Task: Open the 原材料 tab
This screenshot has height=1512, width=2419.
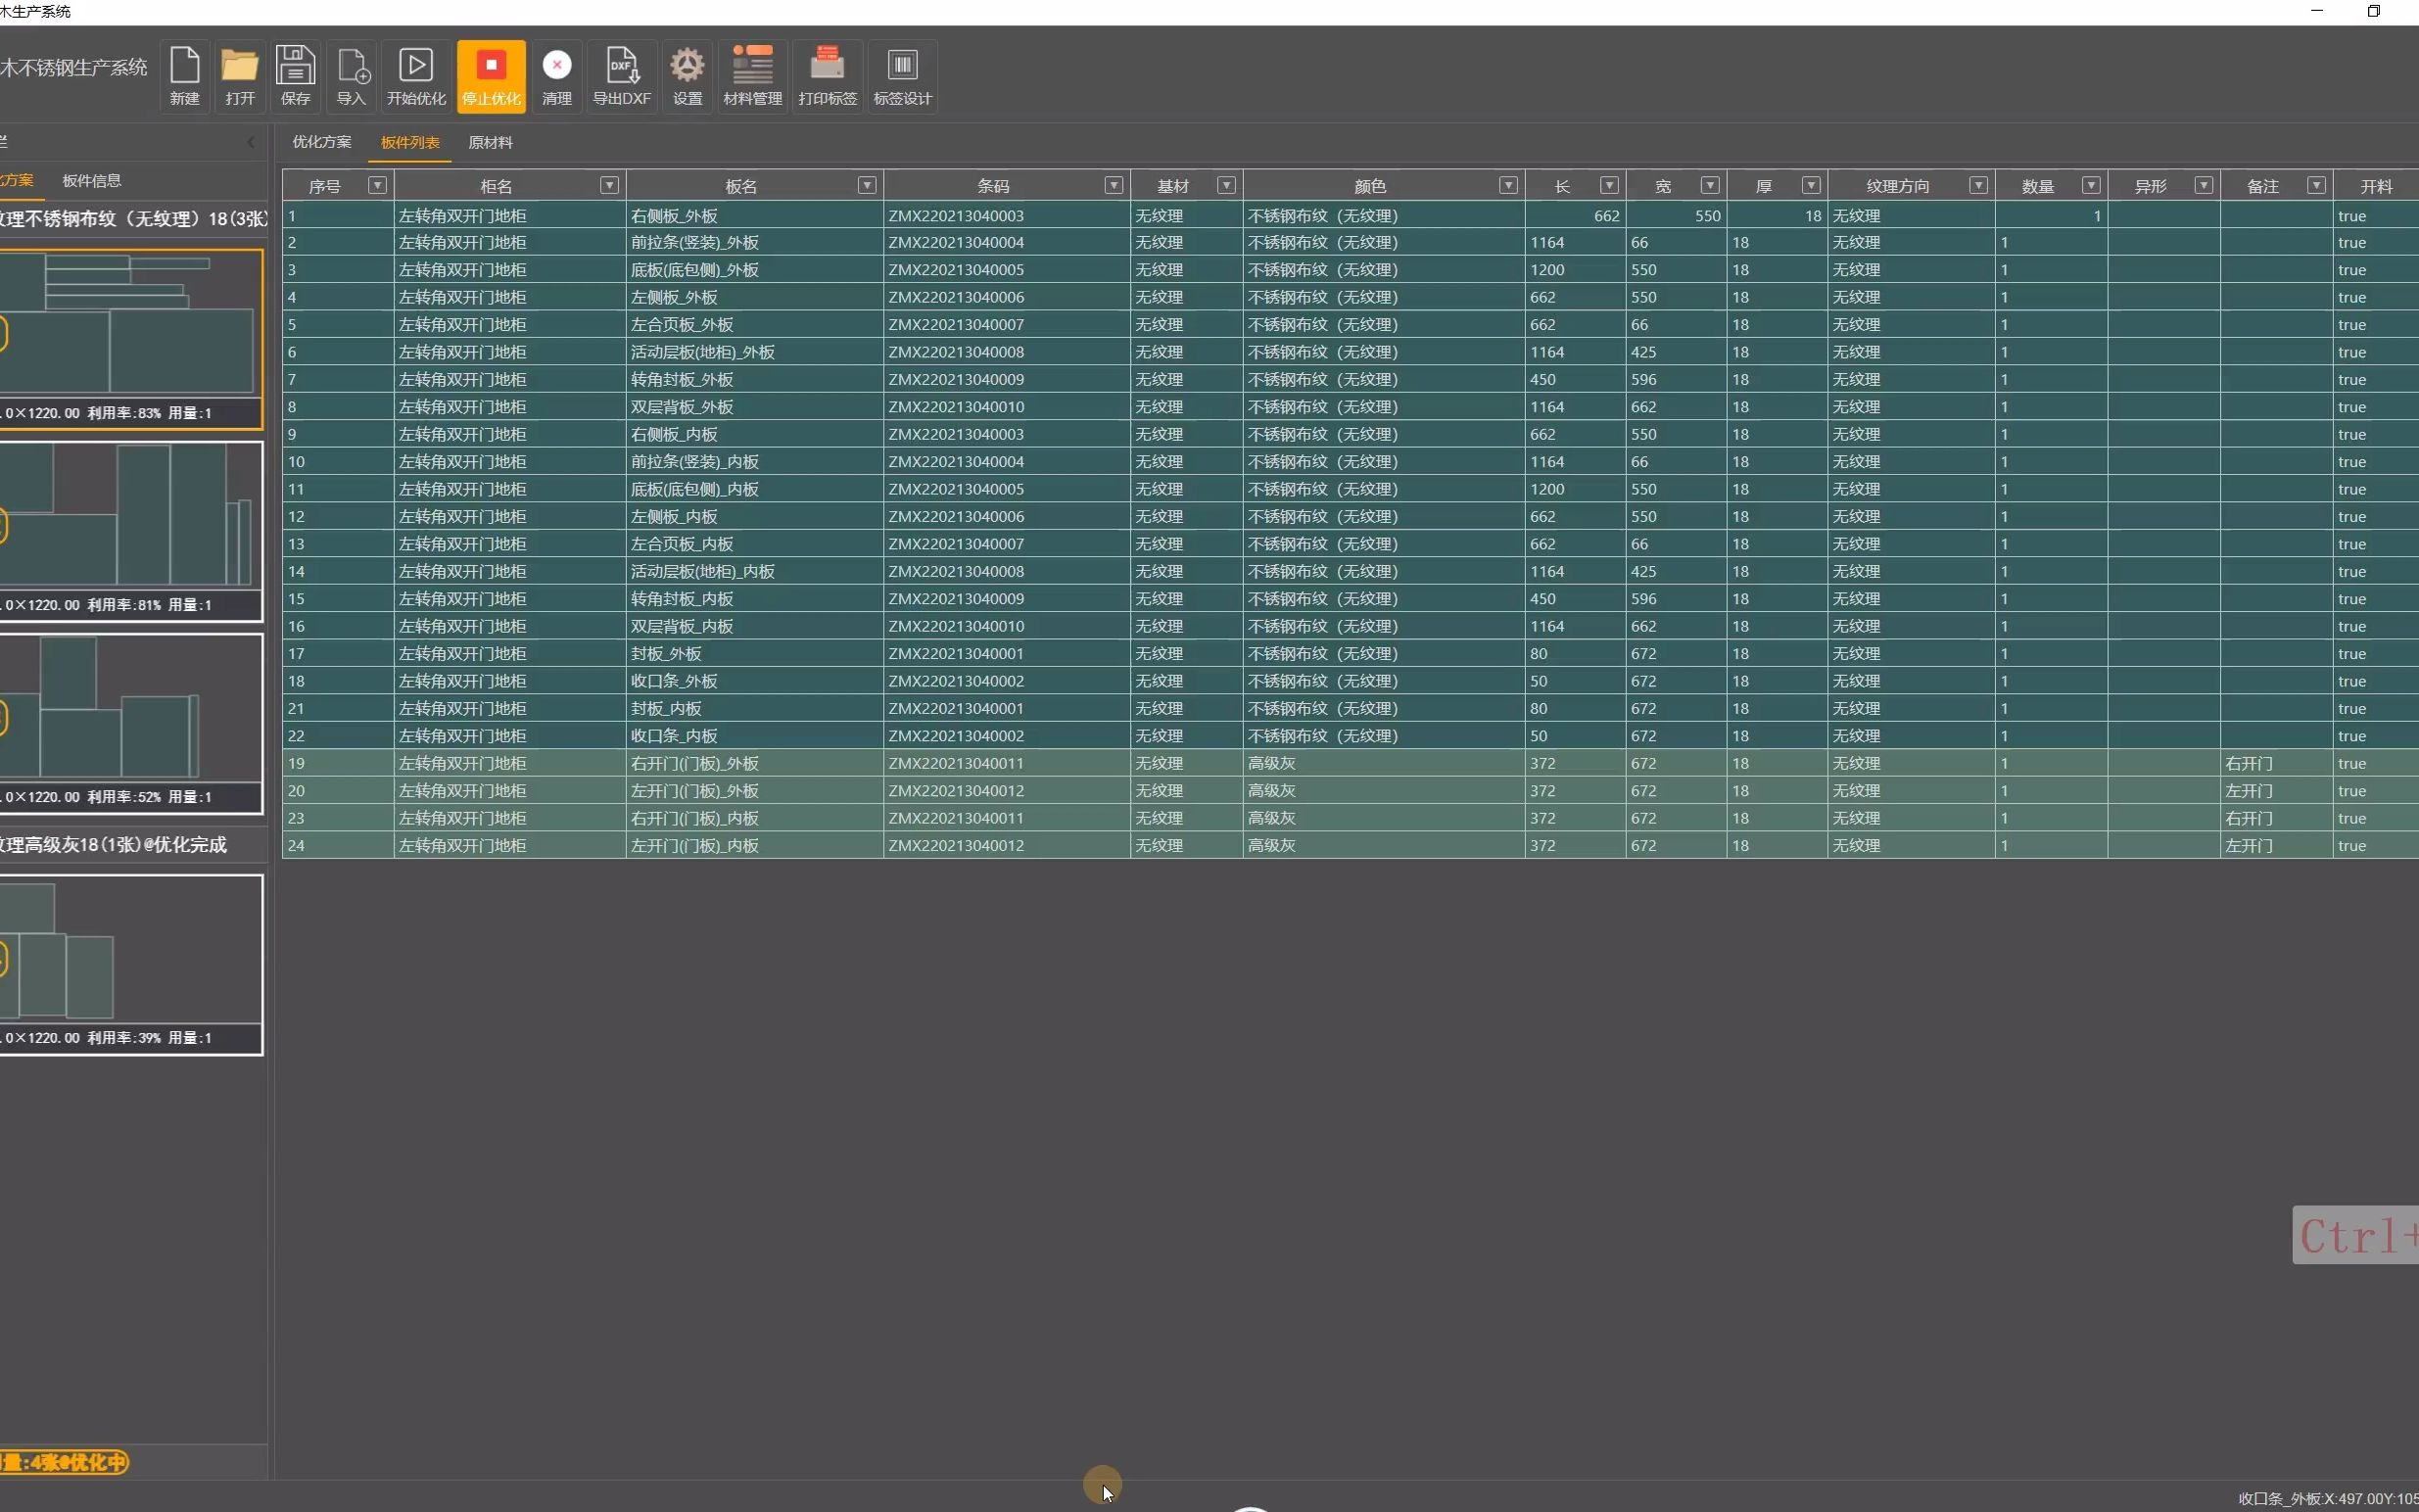Action: coord(490,142)
